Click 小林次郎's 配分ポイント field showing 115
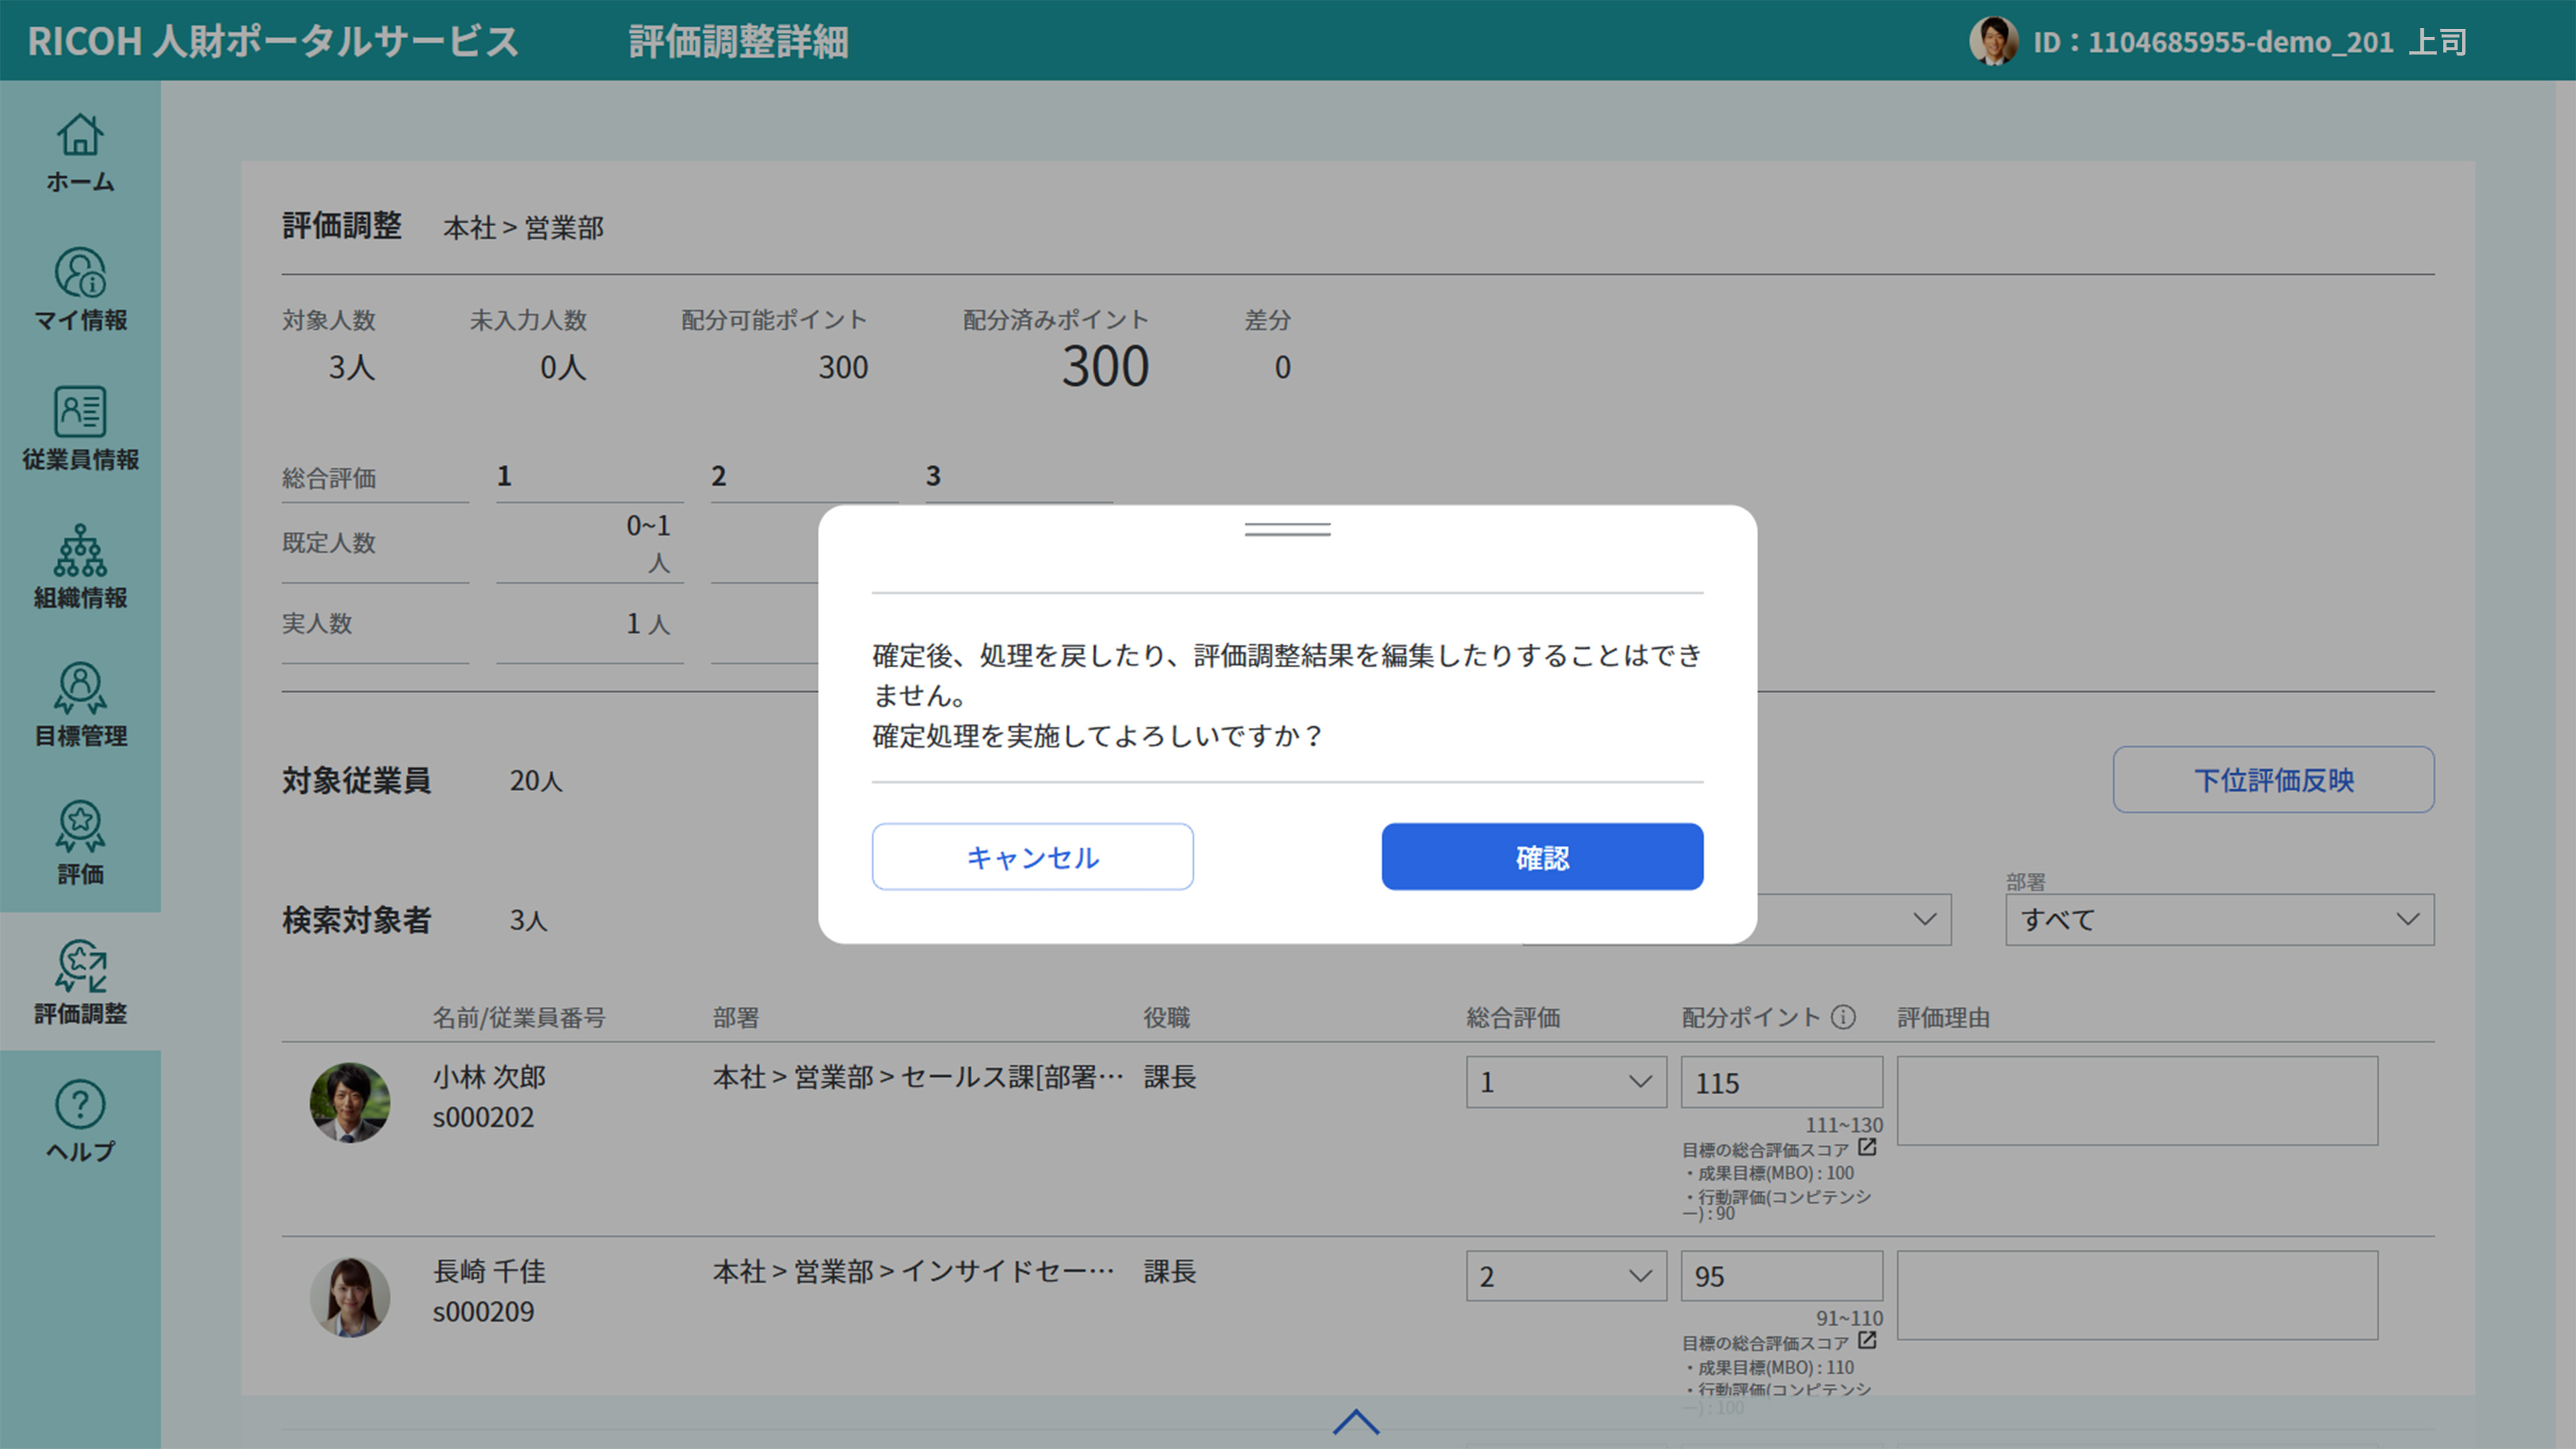The height and width of the screenshot is (1449, 2576). 1781,1082
